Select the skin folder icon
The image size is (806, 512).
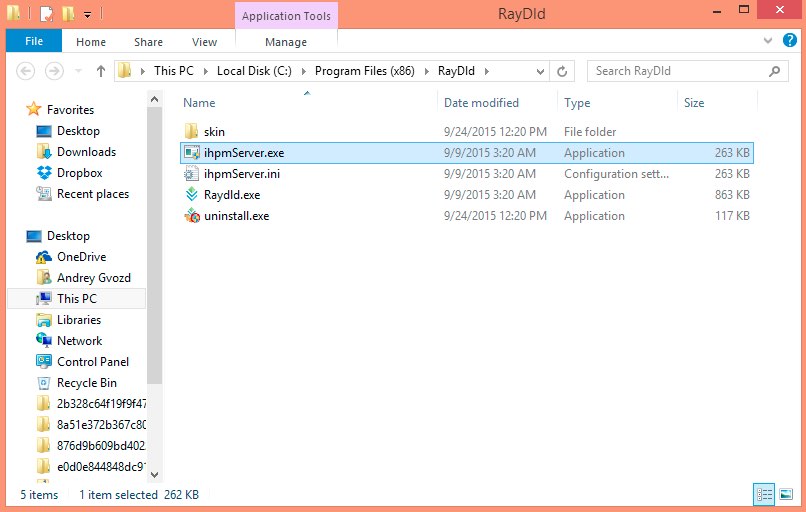pos(192,132)
